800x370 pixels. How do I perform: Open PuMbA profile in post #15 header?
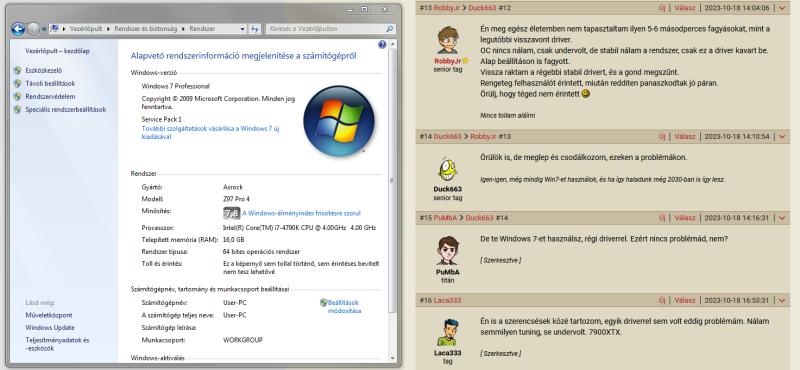[x=445, y=218]
